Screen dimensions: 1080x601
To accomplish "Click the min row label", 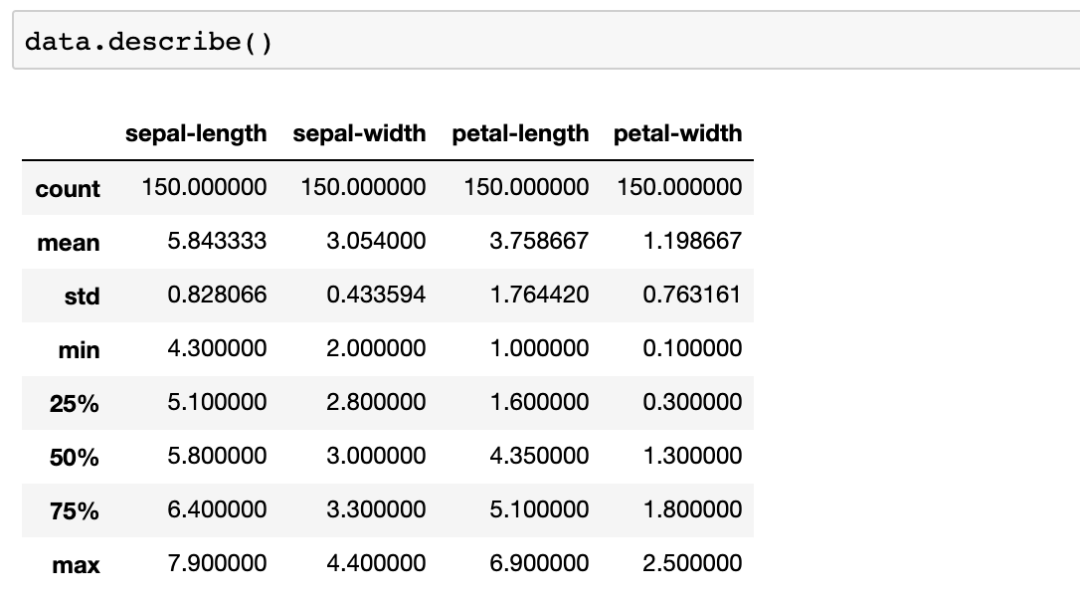I will tap(79, 350).
